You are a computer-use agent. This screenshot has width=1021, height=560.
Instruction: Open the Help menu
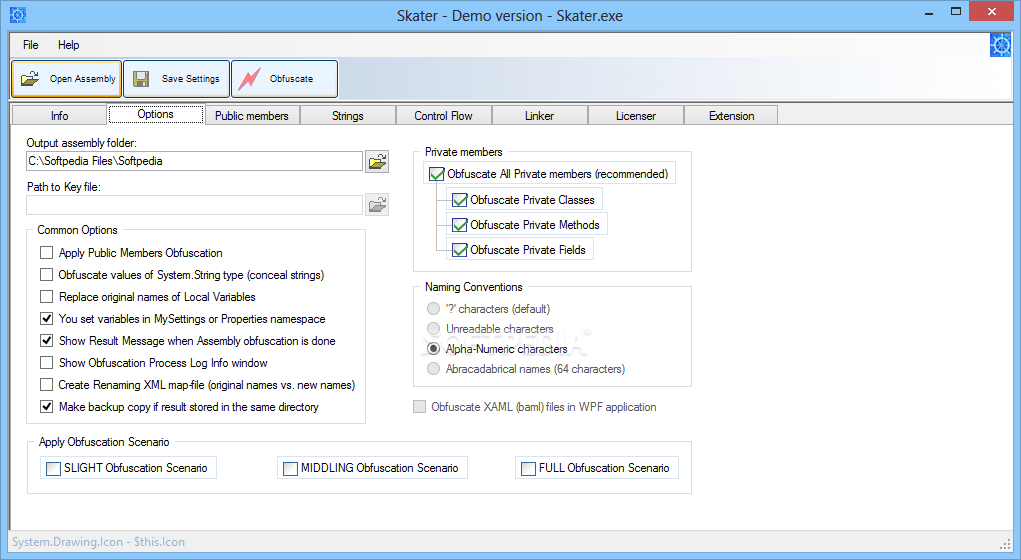[68, 45]
